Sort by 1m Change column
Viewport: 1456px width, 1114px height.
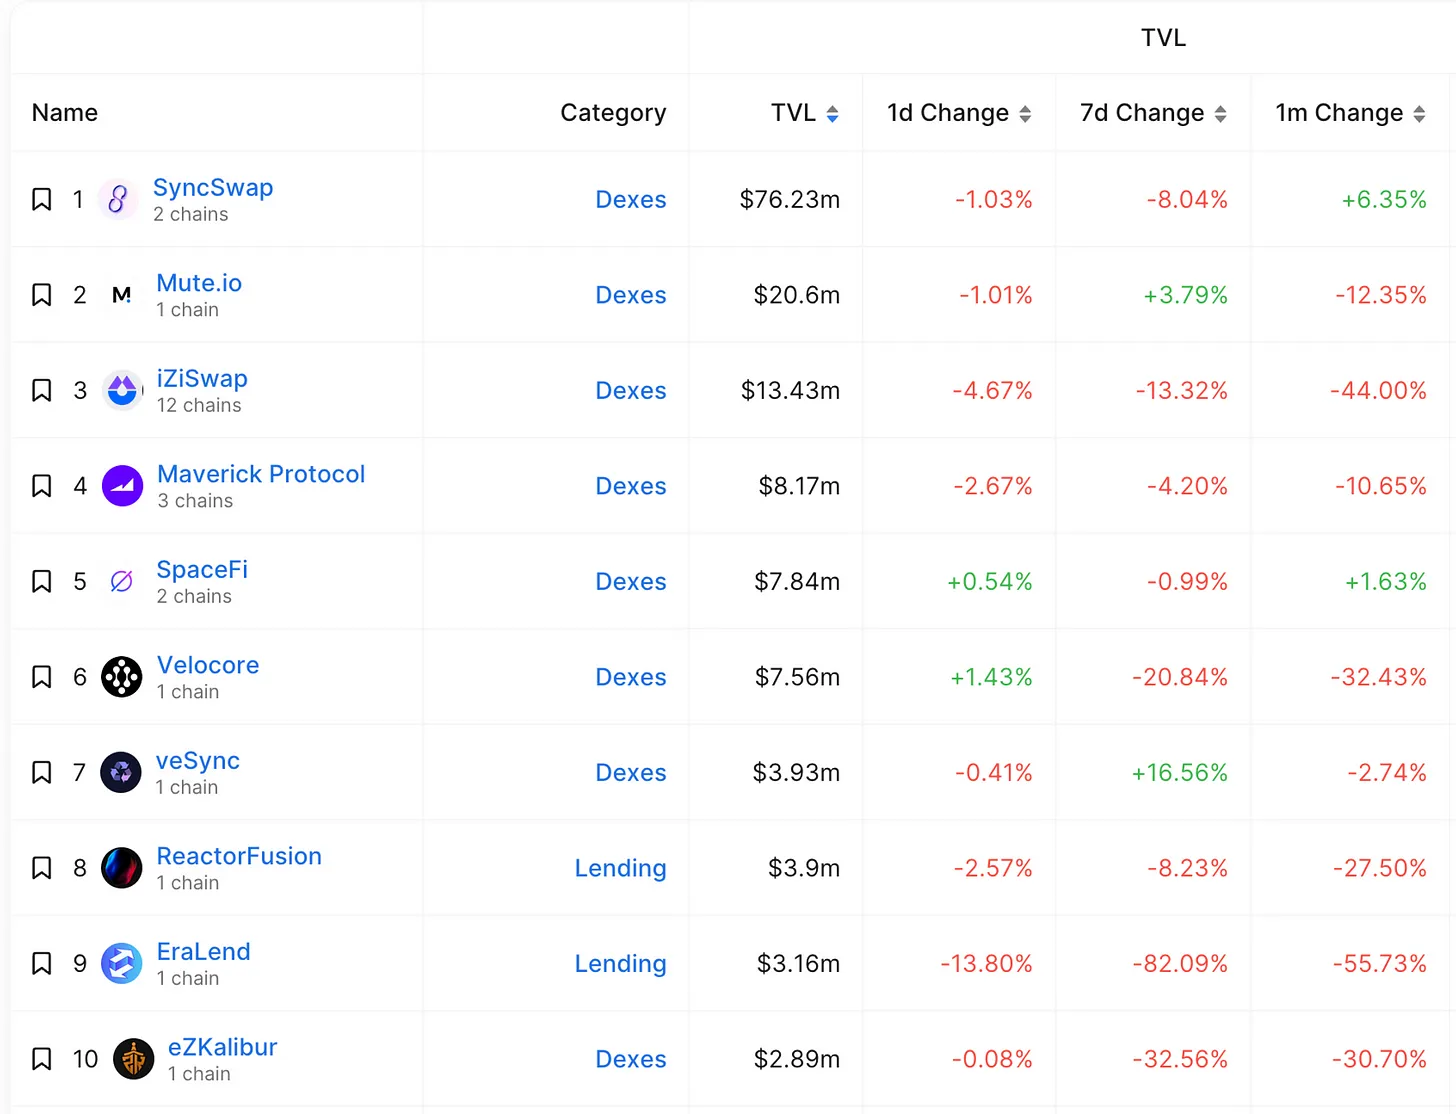coord(1419,114)
